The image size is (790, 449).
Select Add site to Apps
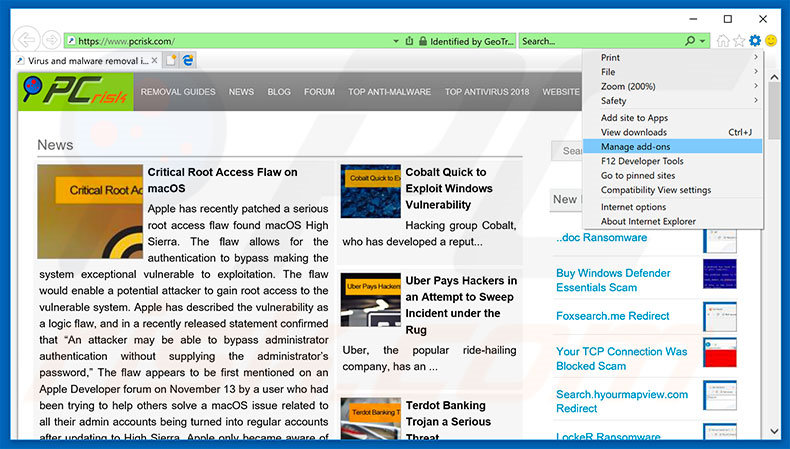point(673,117)
